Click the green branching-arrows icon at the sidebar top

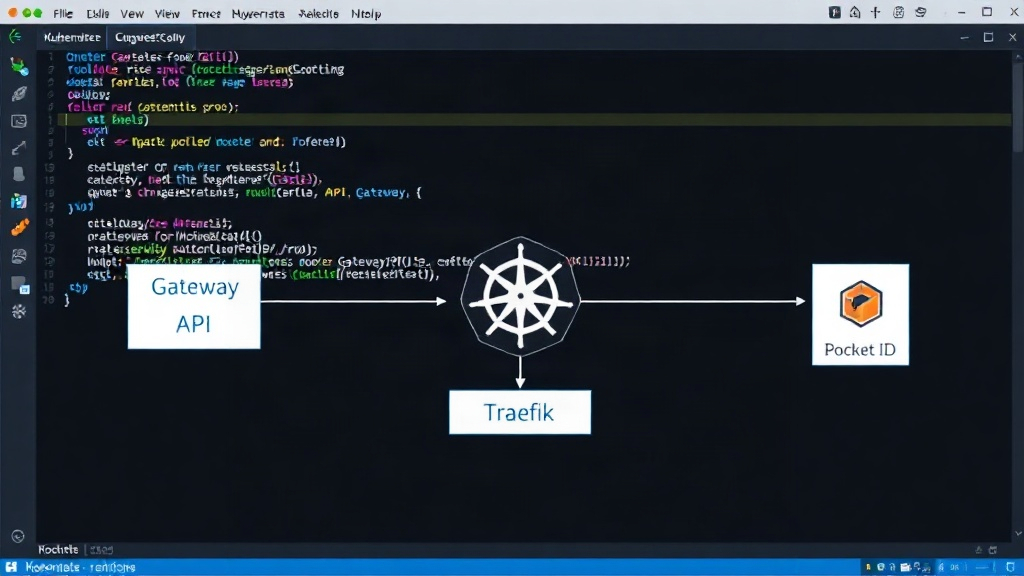tap(15, 37)
